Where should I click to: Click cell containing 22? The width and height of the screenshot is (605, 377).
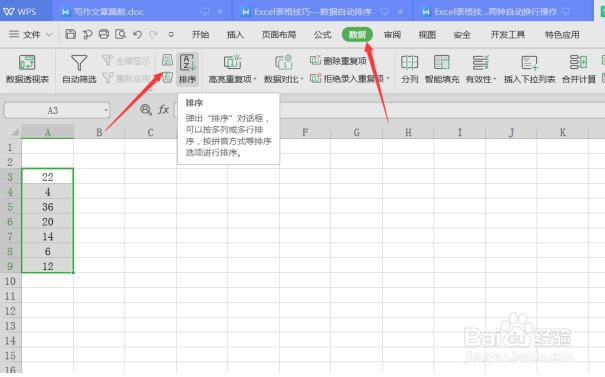(x=47, y=177)
